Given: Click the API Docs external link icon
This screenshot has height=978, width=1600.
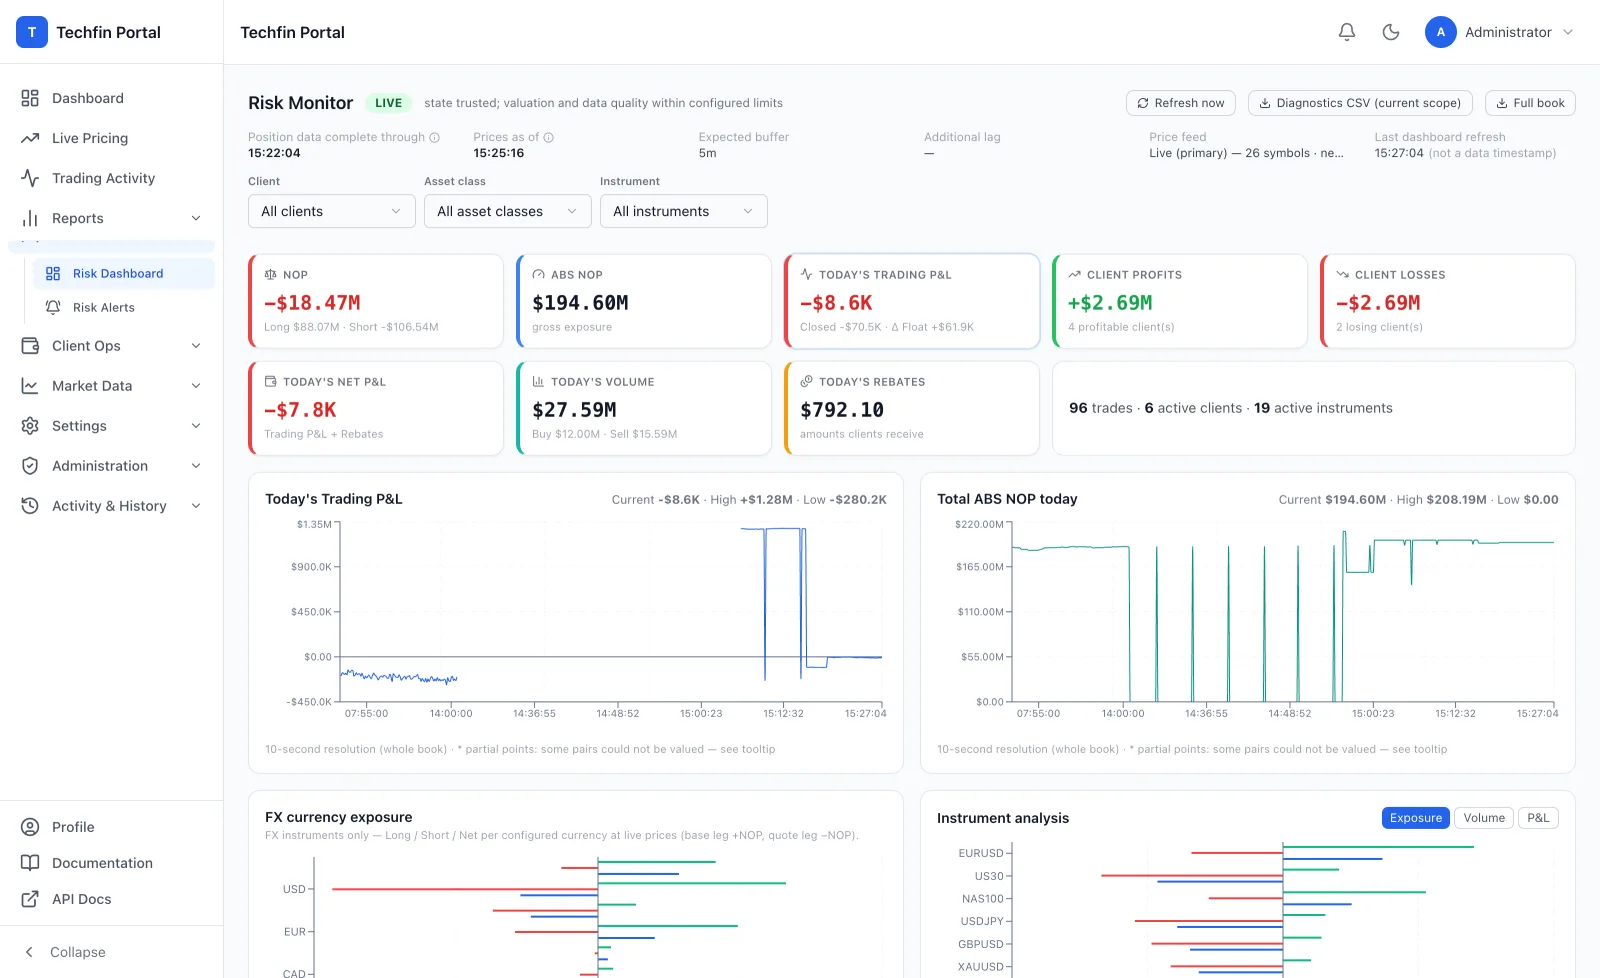Looking at the screenshot, I should click(30, 899).
